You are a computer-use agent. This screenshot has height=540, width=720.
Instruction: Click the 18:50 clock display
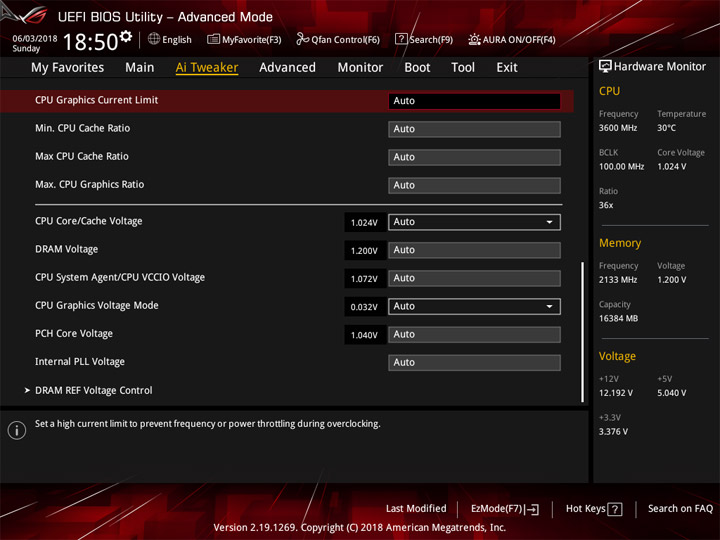coord(90,42)
